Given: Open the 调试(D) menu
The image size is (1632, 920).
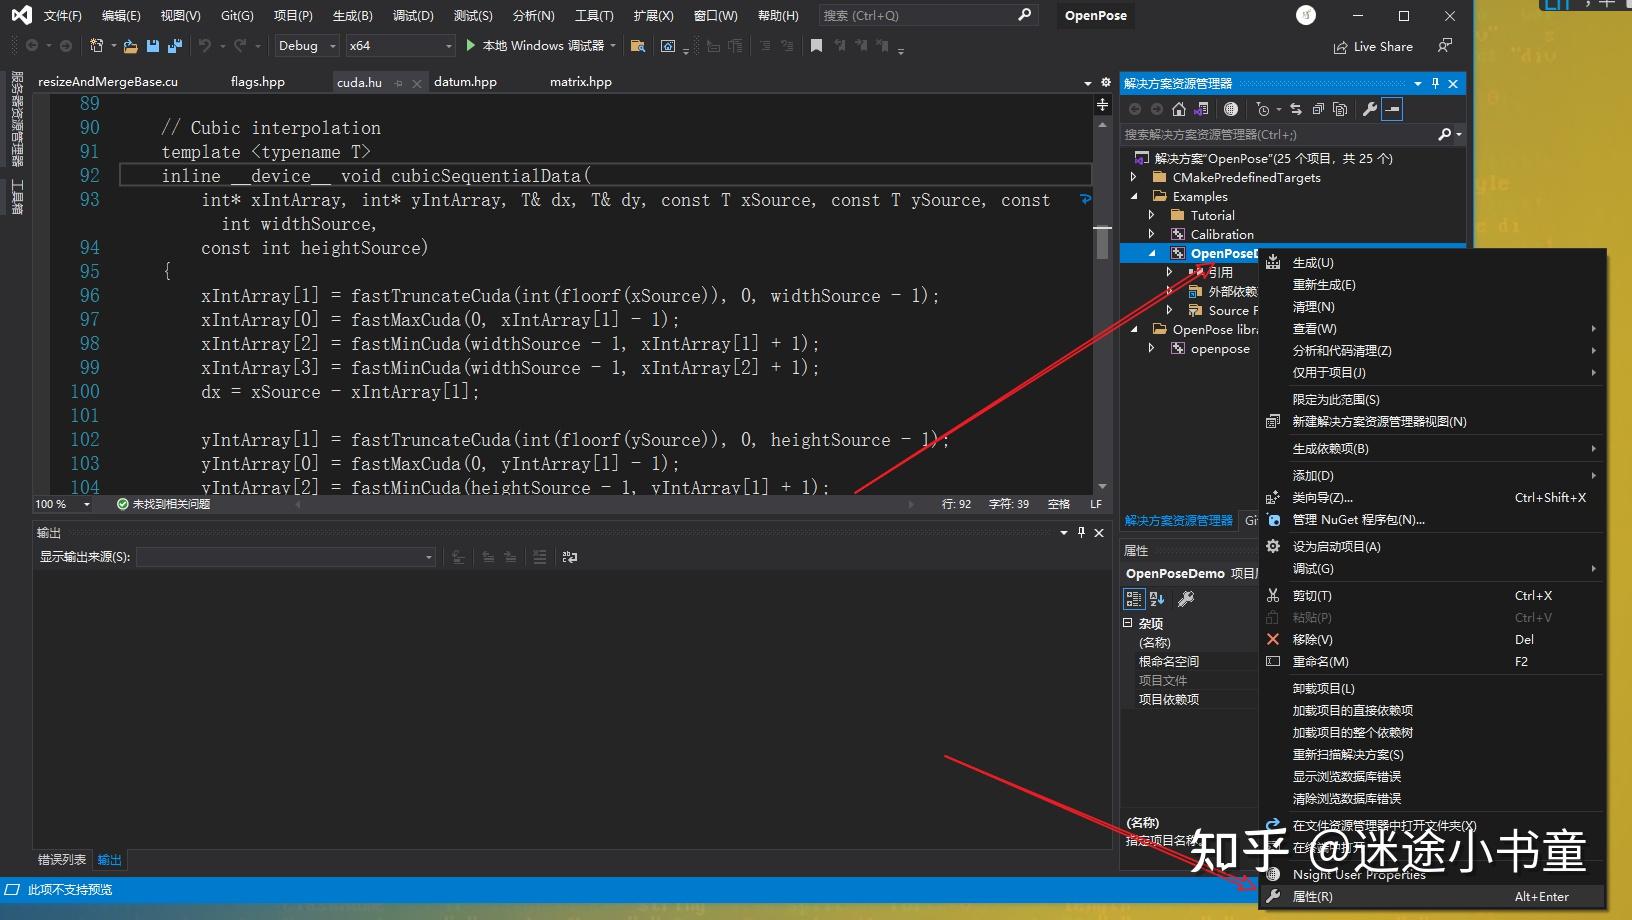Looking at the screenshot, I should point(413,15).
